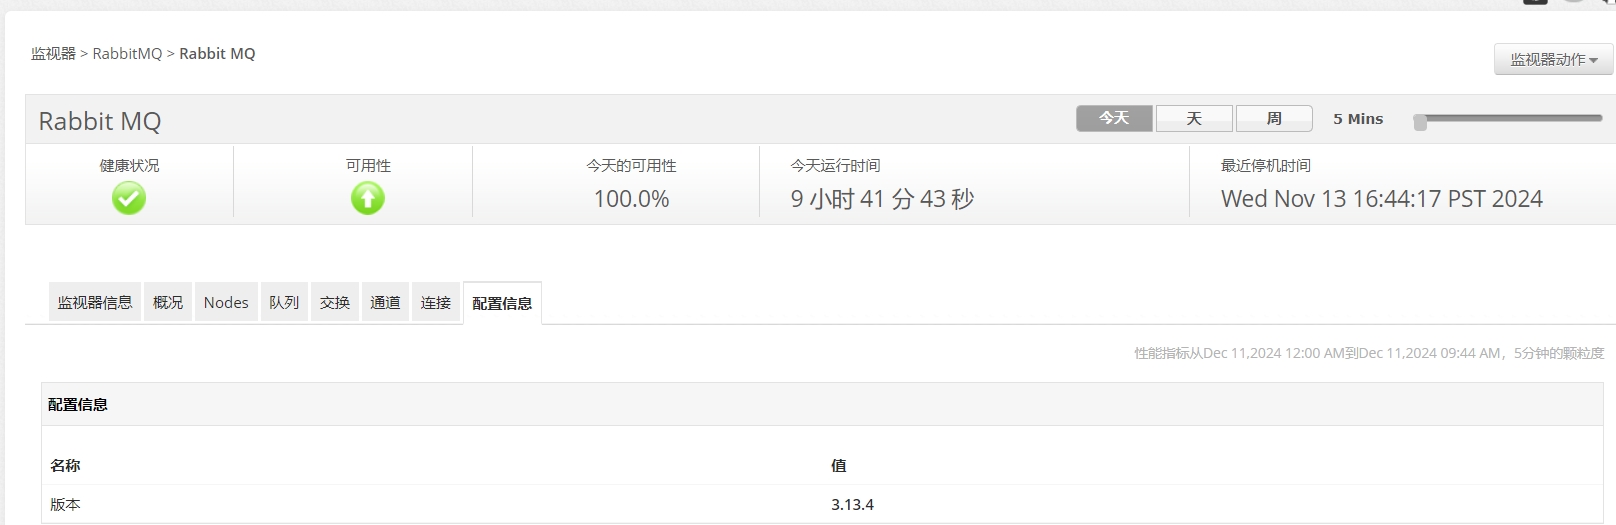This screenshot has height=525, width=1616.
Task: Switch time range to 天
Action: pos(1194,118)
